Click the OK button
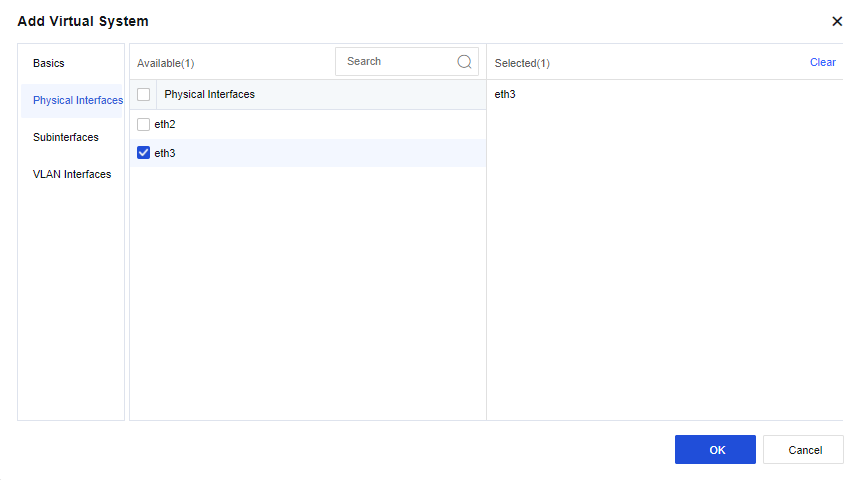Screen dimensions: 858x480 [x=716, y=450]
